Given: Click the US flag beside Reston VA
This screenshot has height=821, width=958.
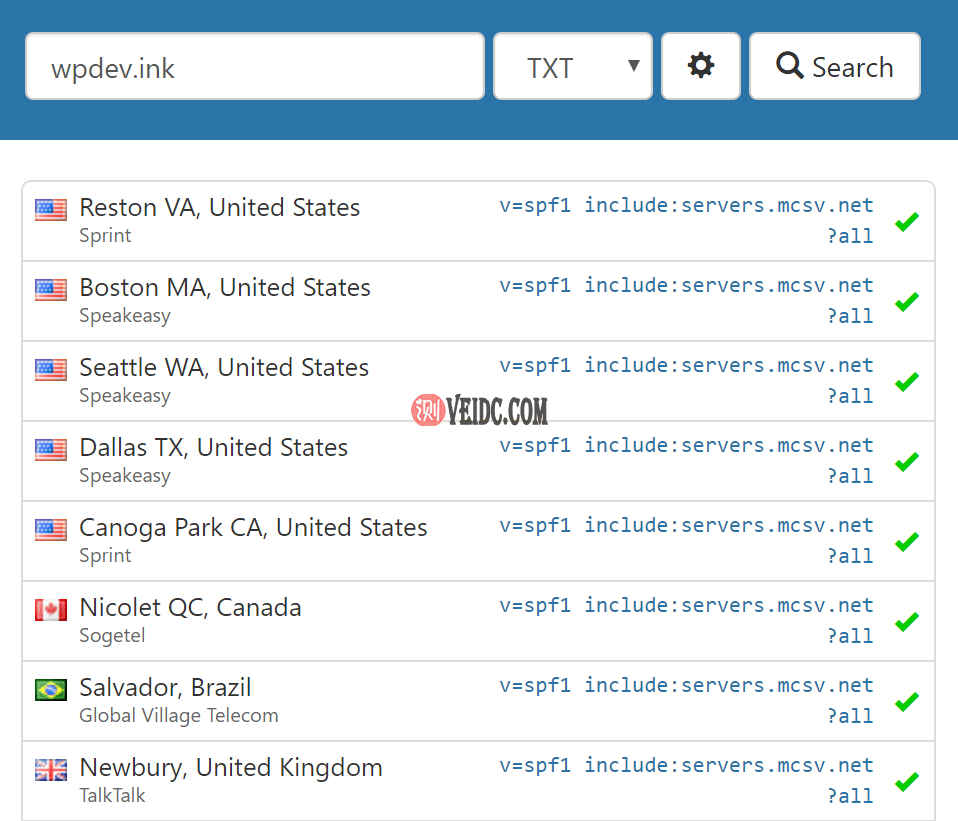Looking at the screenshot, I should point(51,210).
